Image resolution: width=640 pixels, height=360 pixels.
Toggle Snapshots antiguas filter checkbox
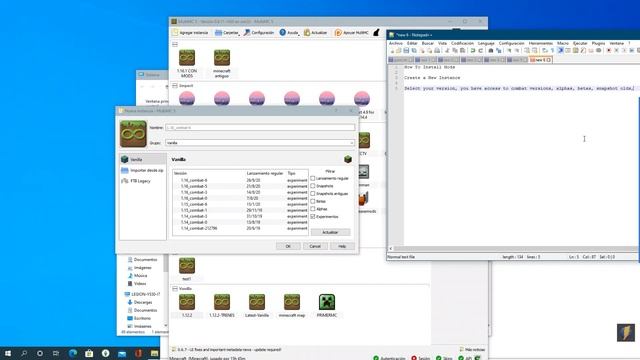click(x=313, y=193)
